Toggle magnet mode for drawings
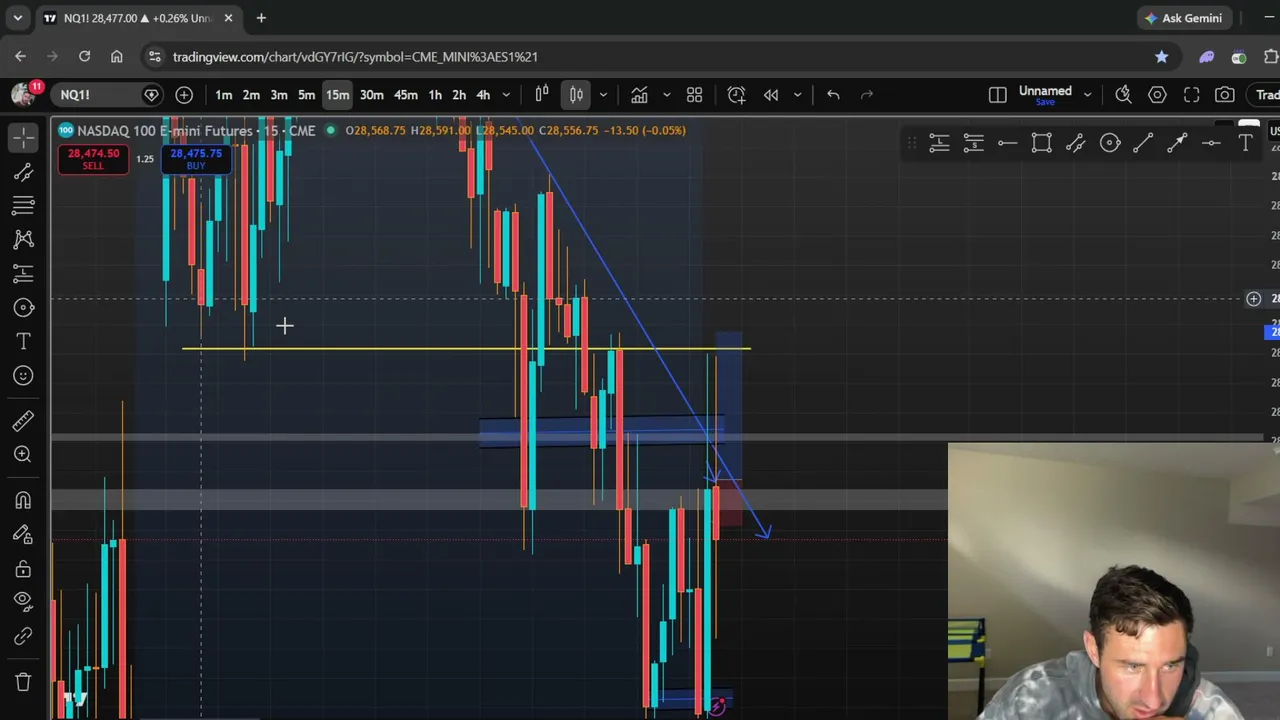Screen dimensions: 1280x720 pyautogui.click(x=23, y=501)
